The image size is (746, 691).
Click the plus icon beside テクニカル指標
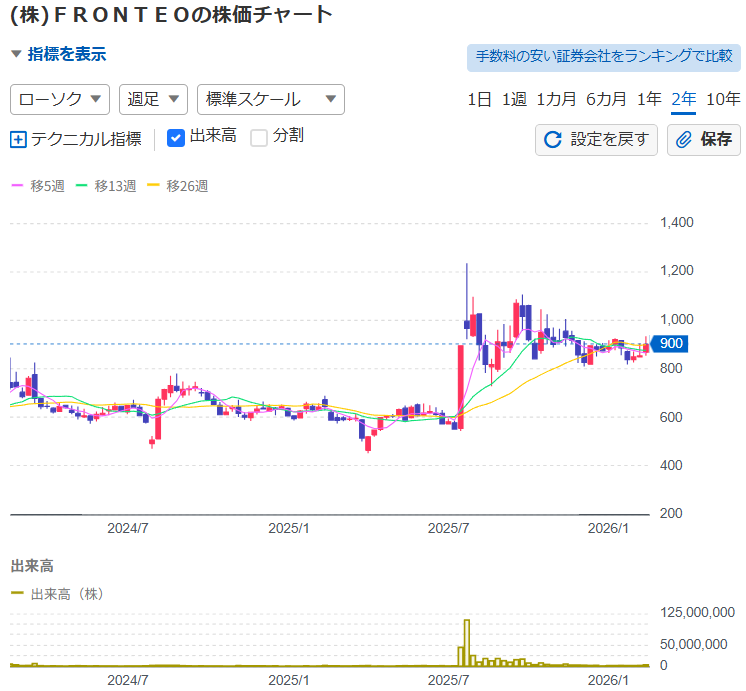point(18,139)
